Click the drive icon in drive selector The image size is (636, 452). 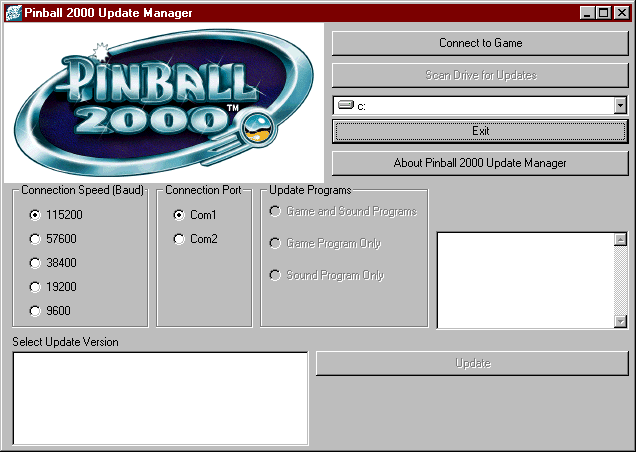coord(345,105)
